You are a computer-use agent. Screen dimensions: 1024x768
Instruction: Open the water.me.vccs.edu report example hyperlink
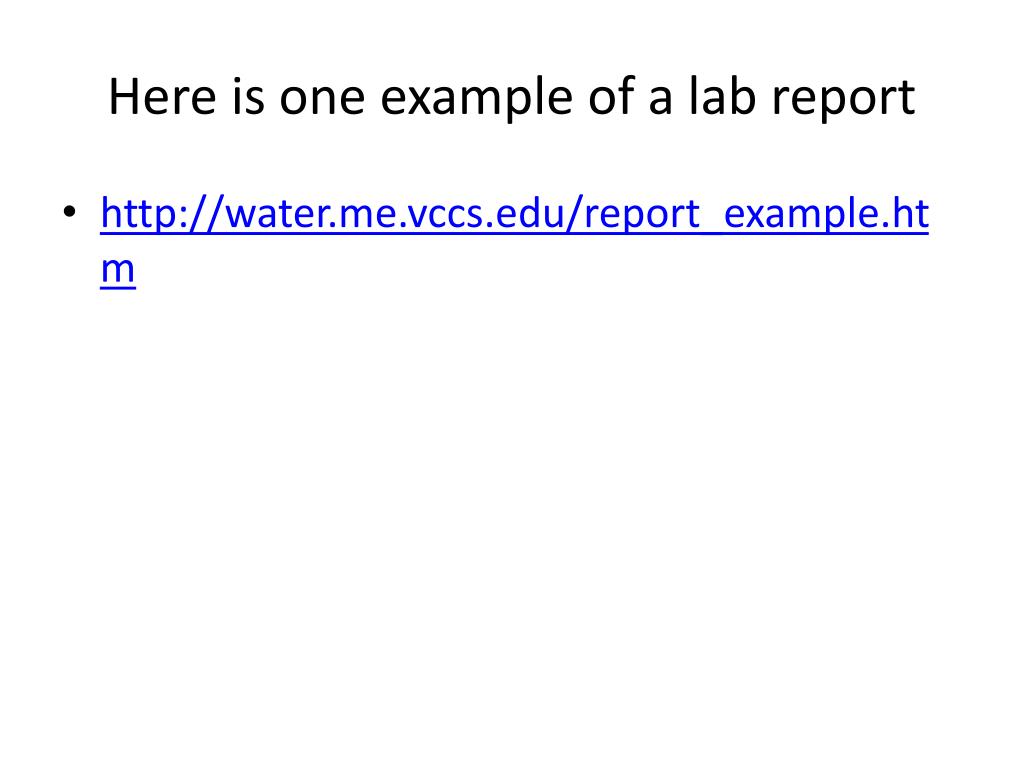point(515,214)
